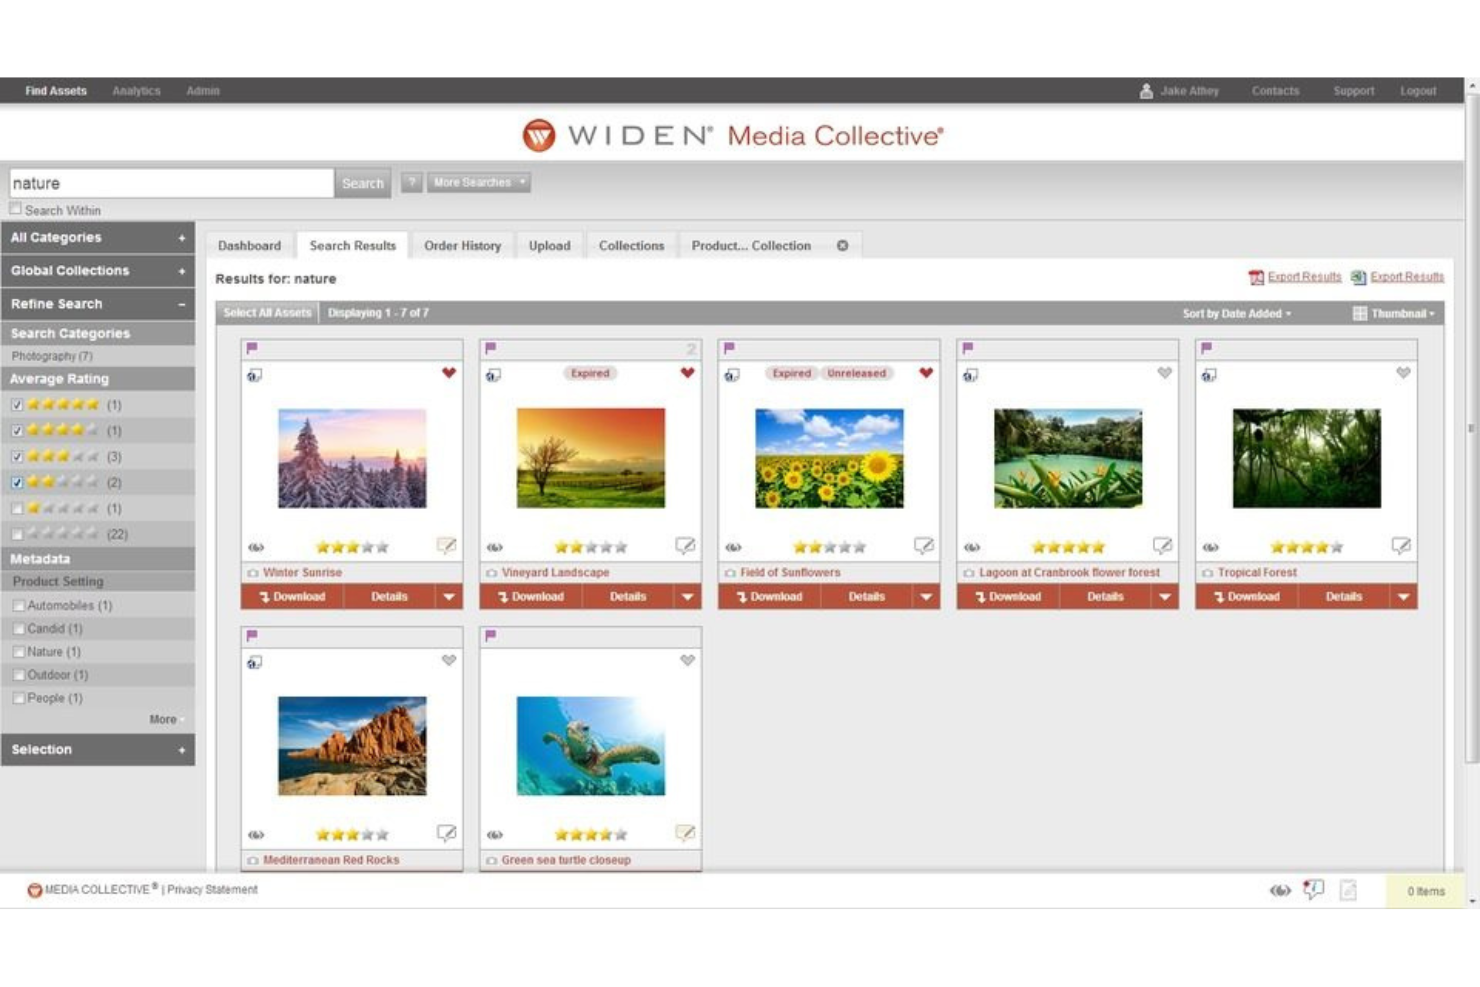
Task: Open the Collections tab
Action: pos(631,246)
